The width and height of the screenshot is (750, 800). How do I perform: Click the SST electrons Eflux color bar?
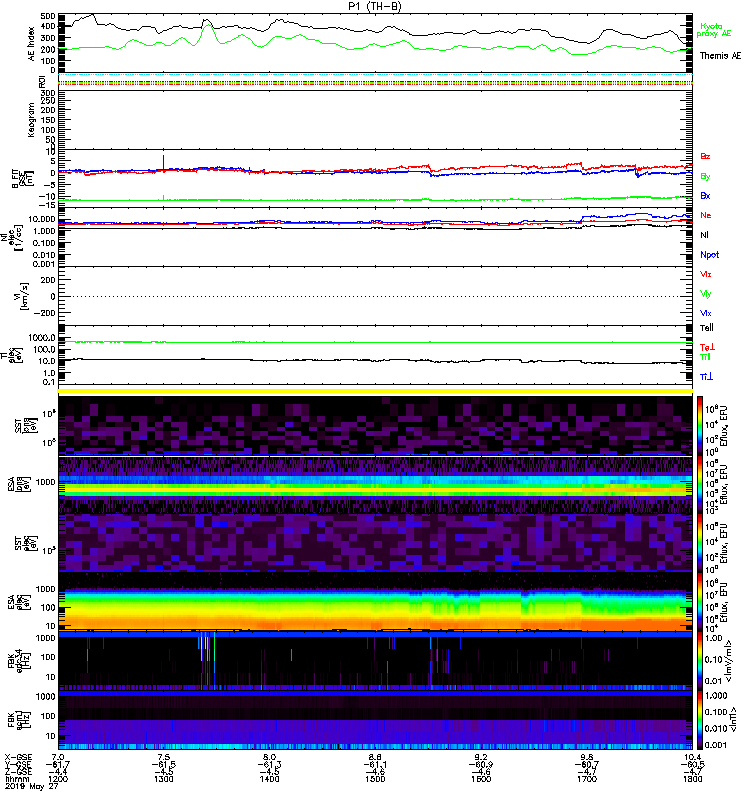pyautogui.click(x=700, y=543)
